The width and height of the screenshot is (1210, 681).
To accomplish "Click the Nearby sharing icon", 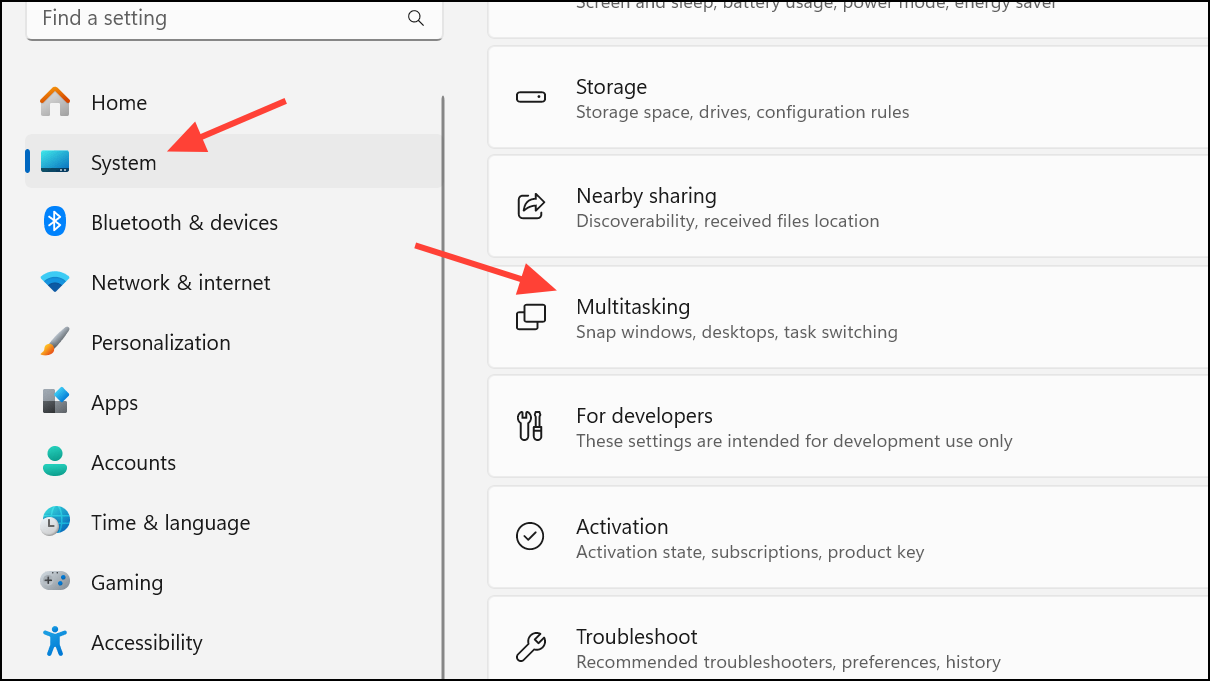I will (x=531, y=206).
